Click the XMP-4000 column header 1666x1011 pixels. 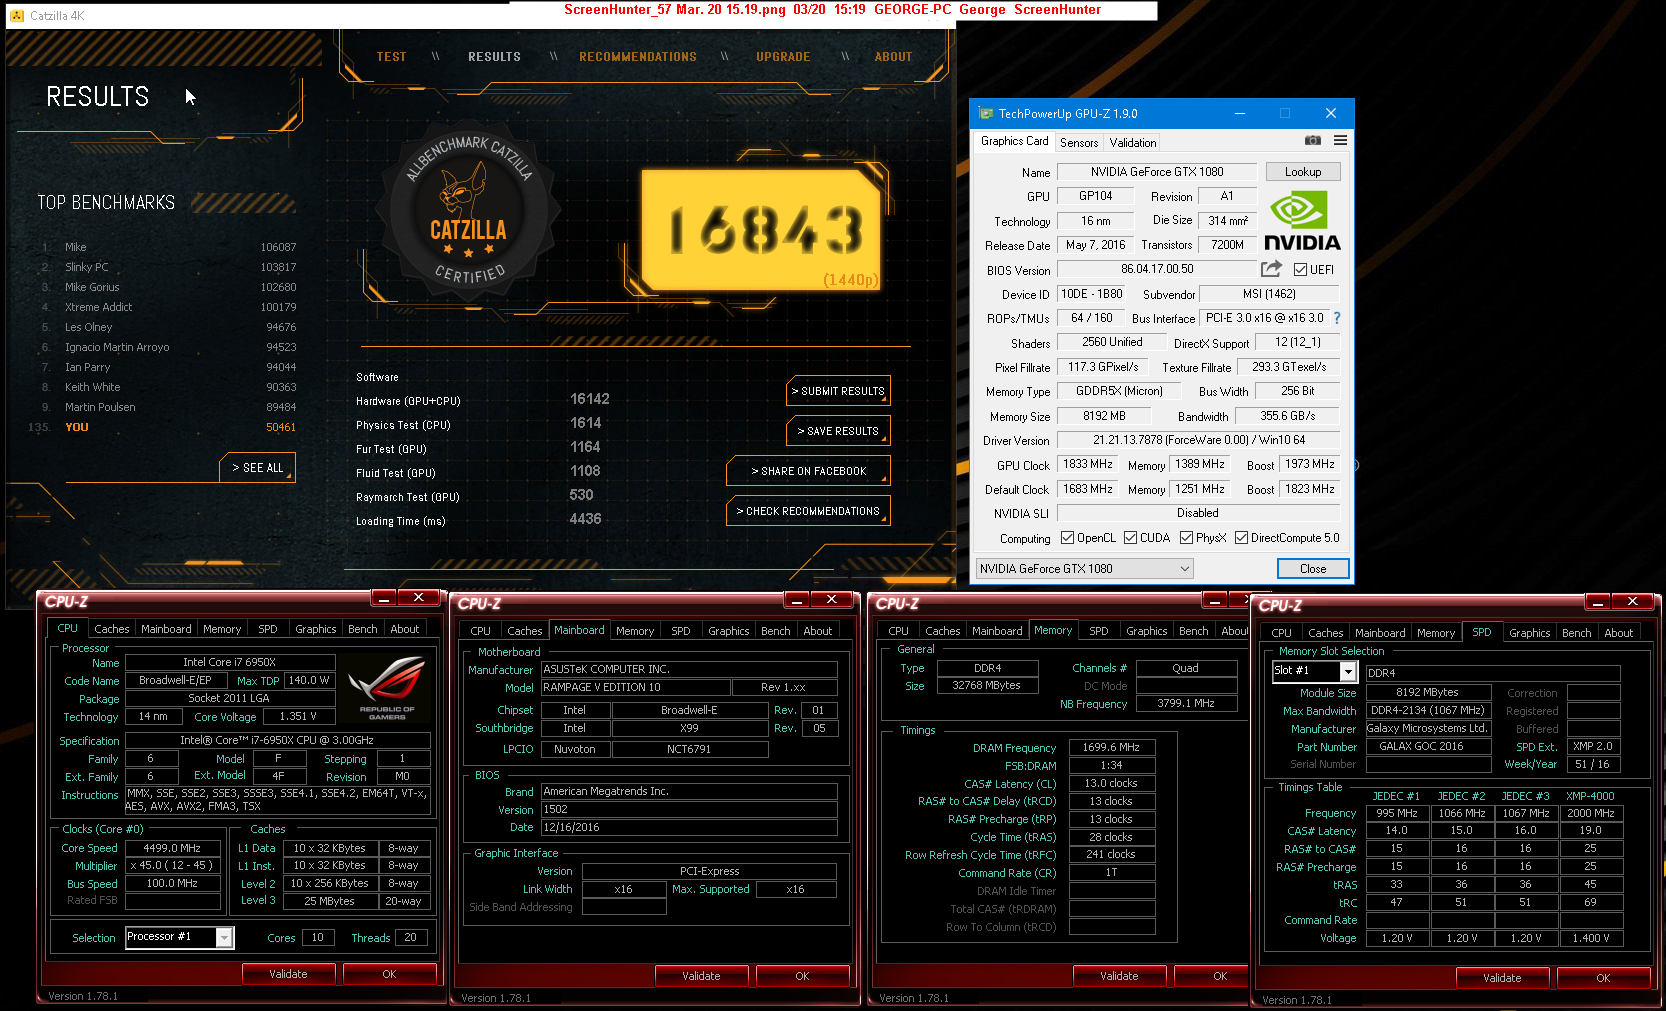[x=1590, y=796]
